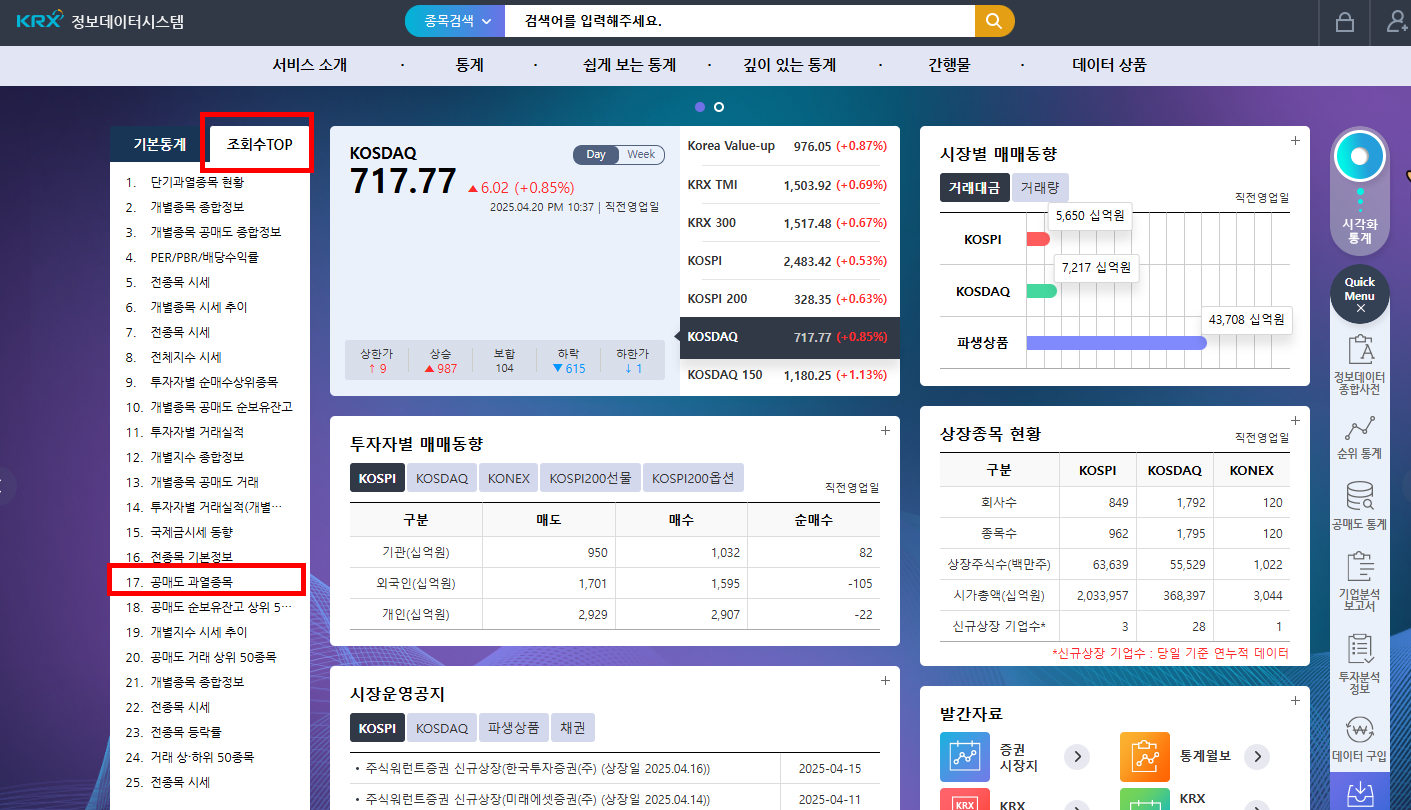Open 데이터 상품 menu
Image resolution: width=1411 pixels, height=810 pixels.
1109,65
